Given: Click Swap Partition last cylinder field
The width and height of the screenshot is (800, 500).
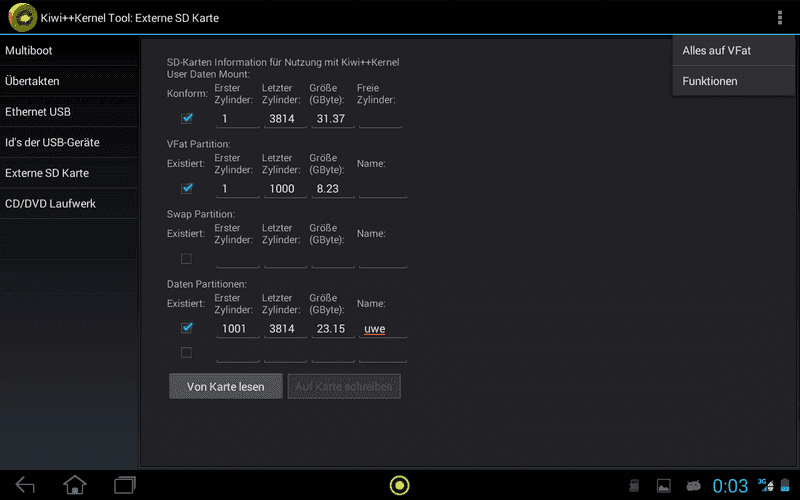Looking at the screenshot, I should (285, 259).
